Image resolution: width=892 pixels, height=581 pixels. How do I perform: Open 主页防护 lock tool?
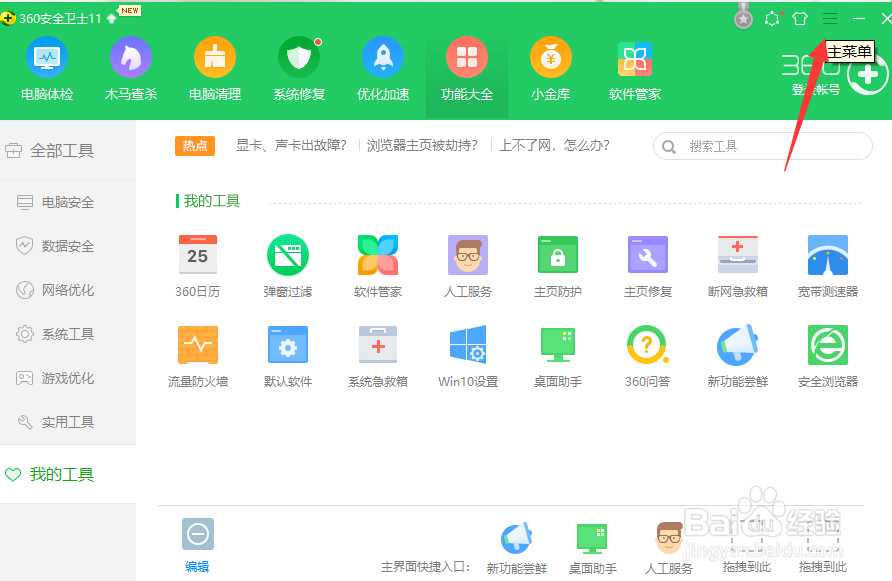[x=558, y=266]
